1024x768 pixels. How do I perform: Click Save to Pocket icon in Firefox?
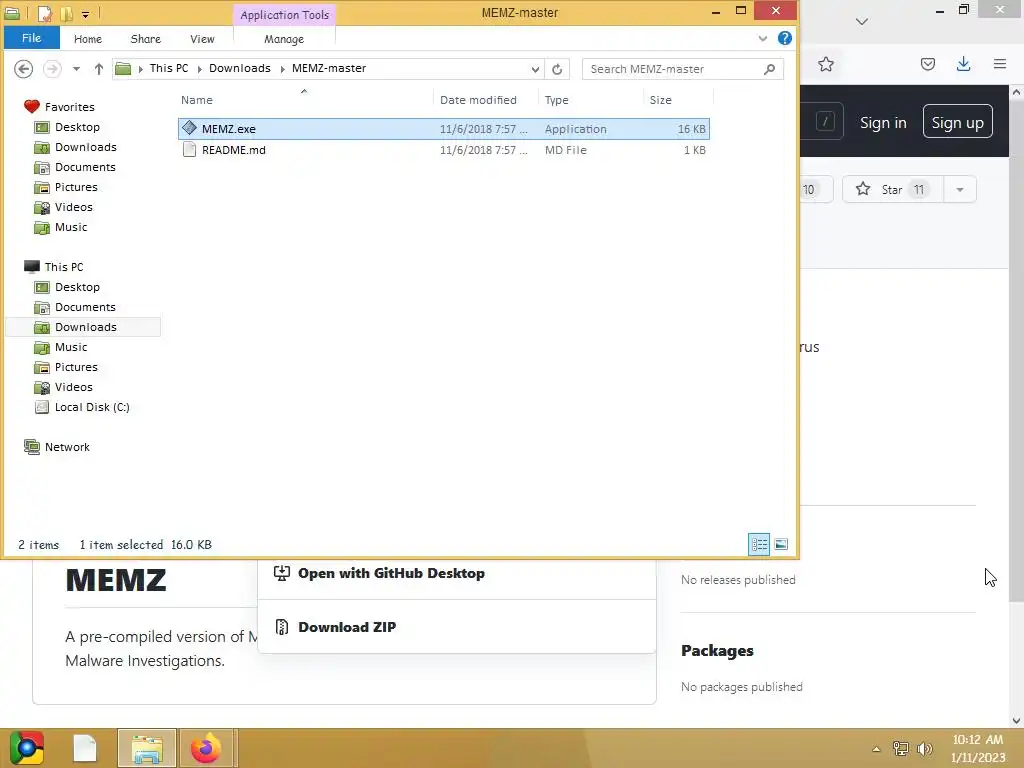[x=927, y=64]
